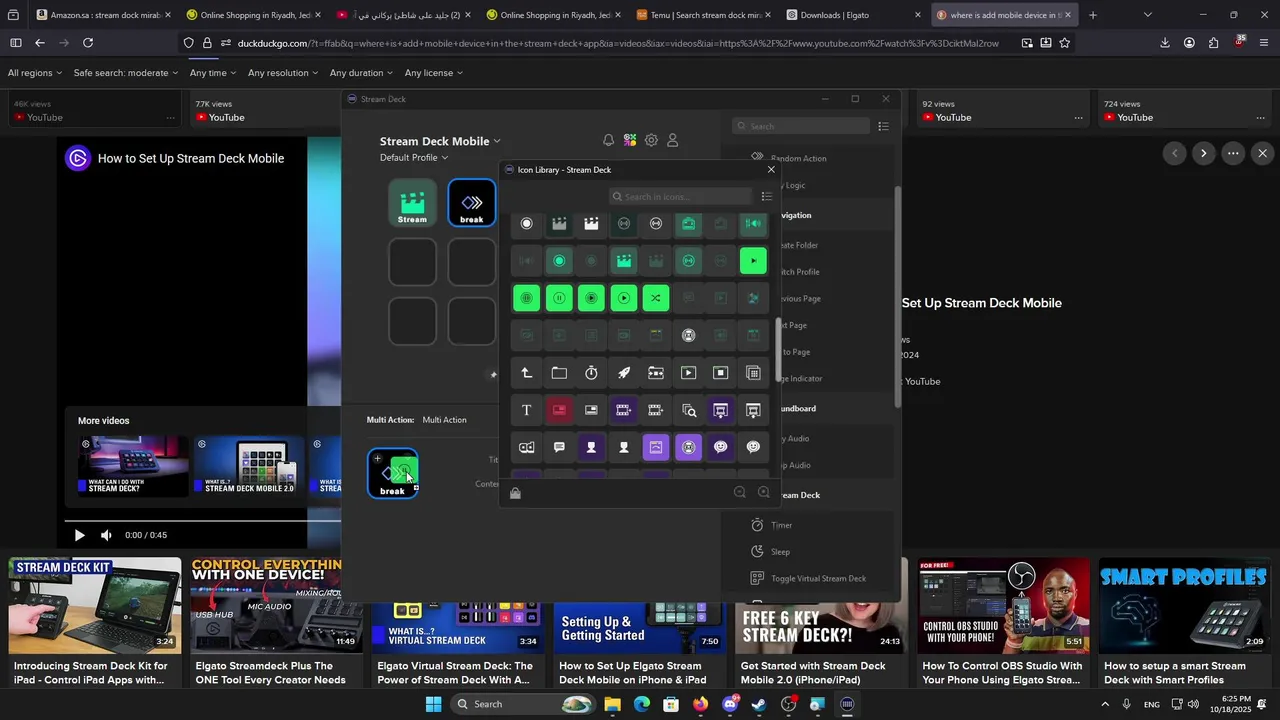Zoom in the Icon Library grid
This screenshot has height=720, width=1280.
(764, 492)
